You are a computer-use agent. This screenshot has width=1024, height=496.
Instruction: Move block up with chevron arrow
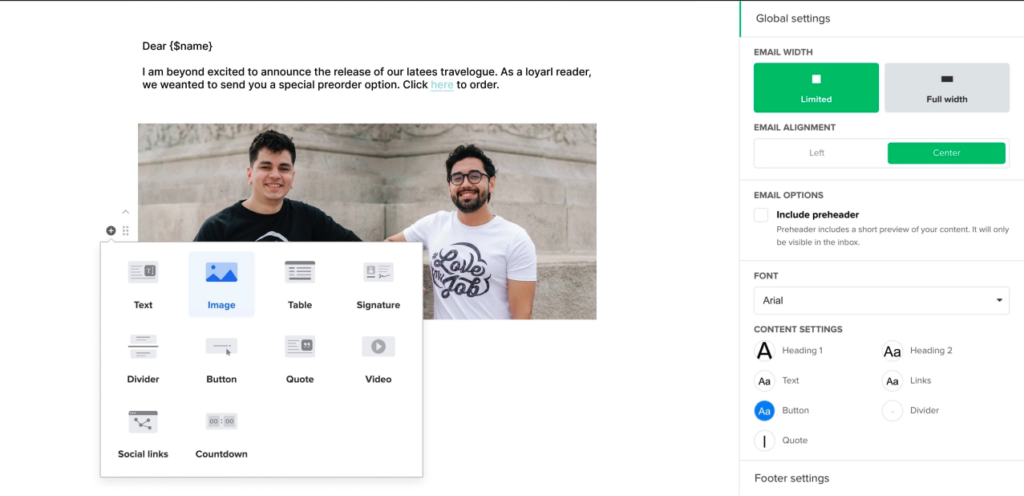pos(125,211)
